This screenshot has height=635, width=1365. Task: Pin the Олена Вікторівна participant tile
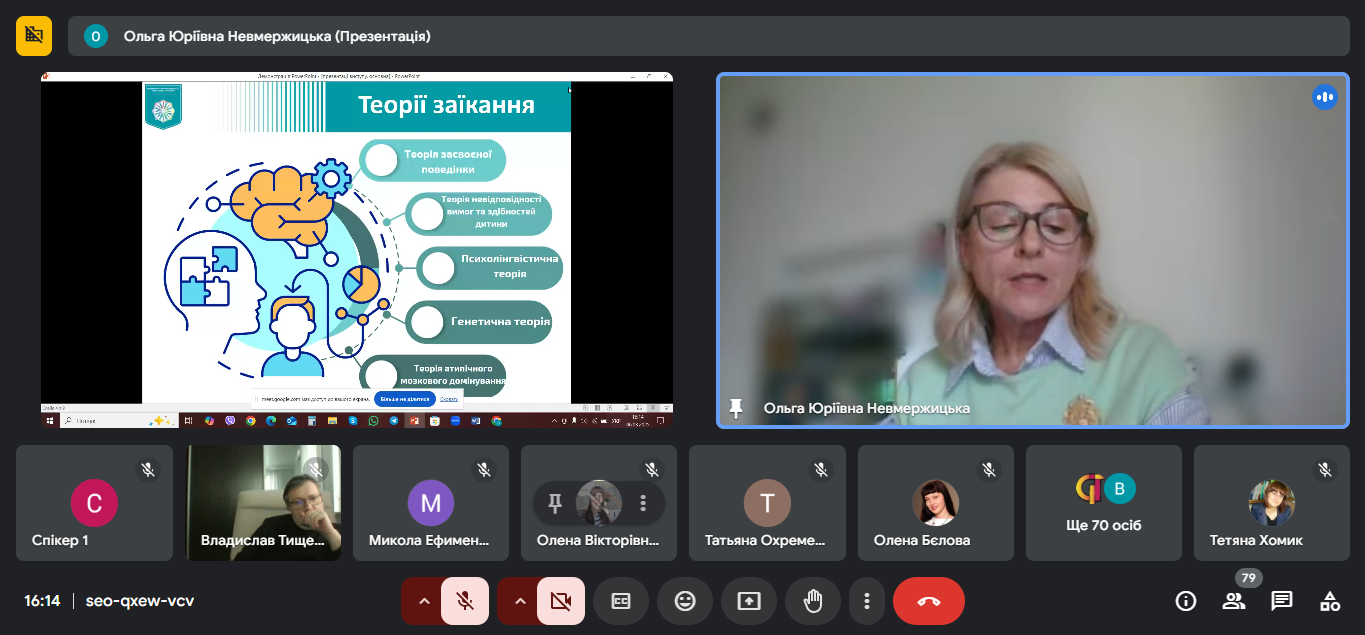[x=555, y=503]
